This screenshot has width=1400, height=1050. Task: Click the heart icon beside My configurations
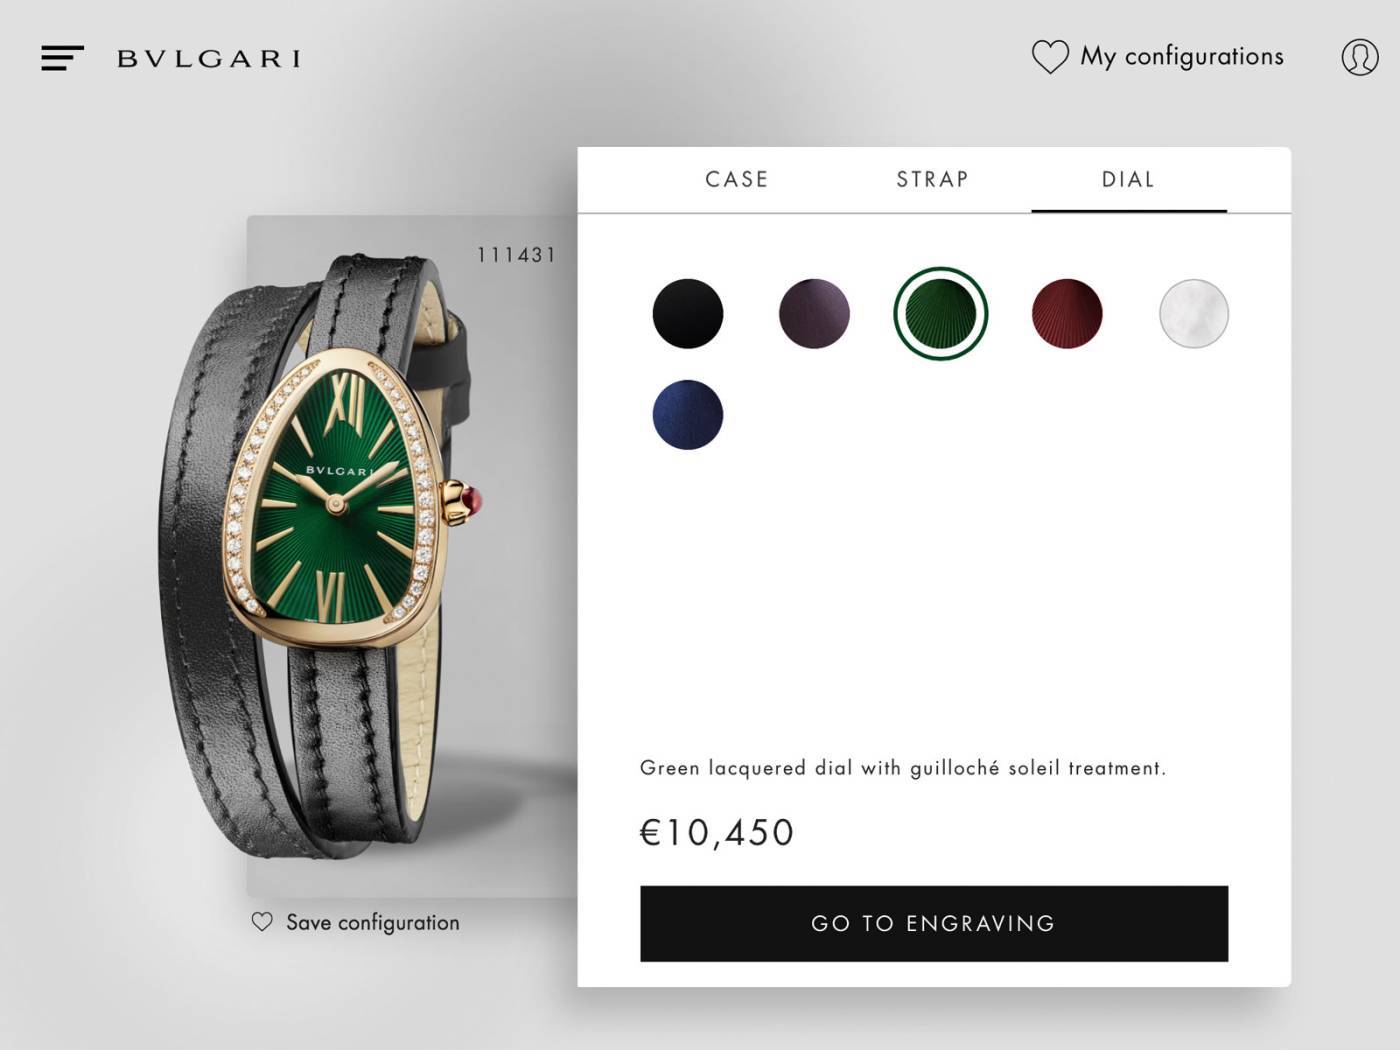(x=1050, y=57)
